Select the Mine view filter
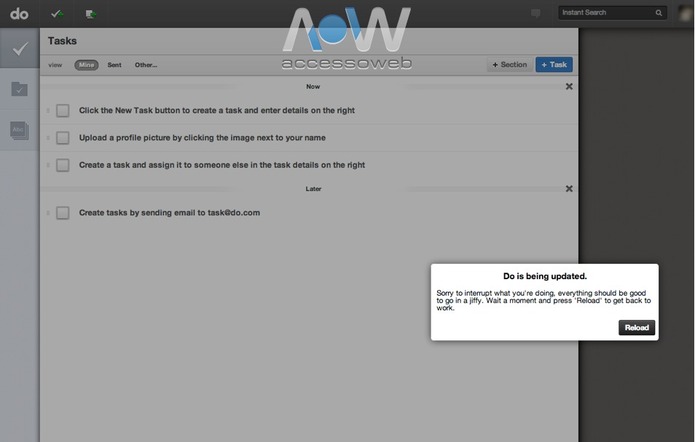Image resolution: width=695 pixels, height=442 pixels. coord(86,65)
